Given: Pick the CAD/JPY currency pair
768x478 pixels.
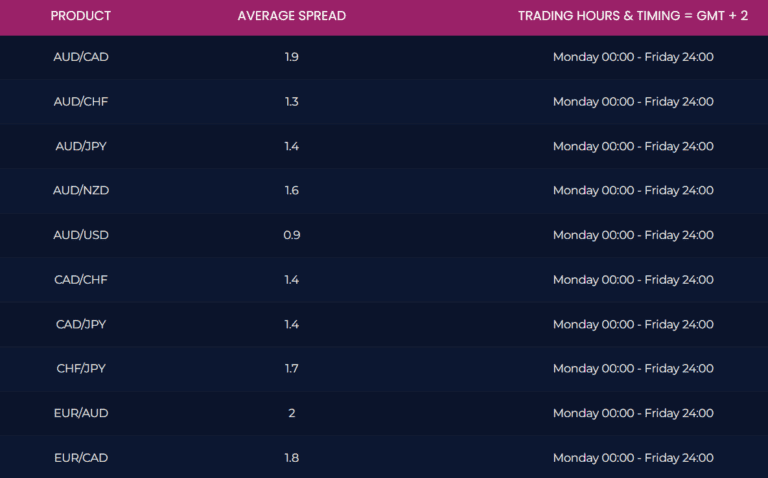Looking at the screenshot, I should (x=81, y=324).
